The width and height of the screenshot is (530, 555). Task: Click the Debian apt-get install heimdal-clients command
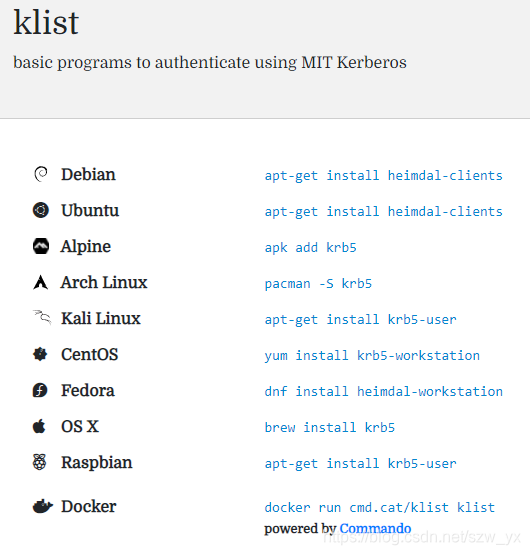pyautogui.click(x=383, y=176)
